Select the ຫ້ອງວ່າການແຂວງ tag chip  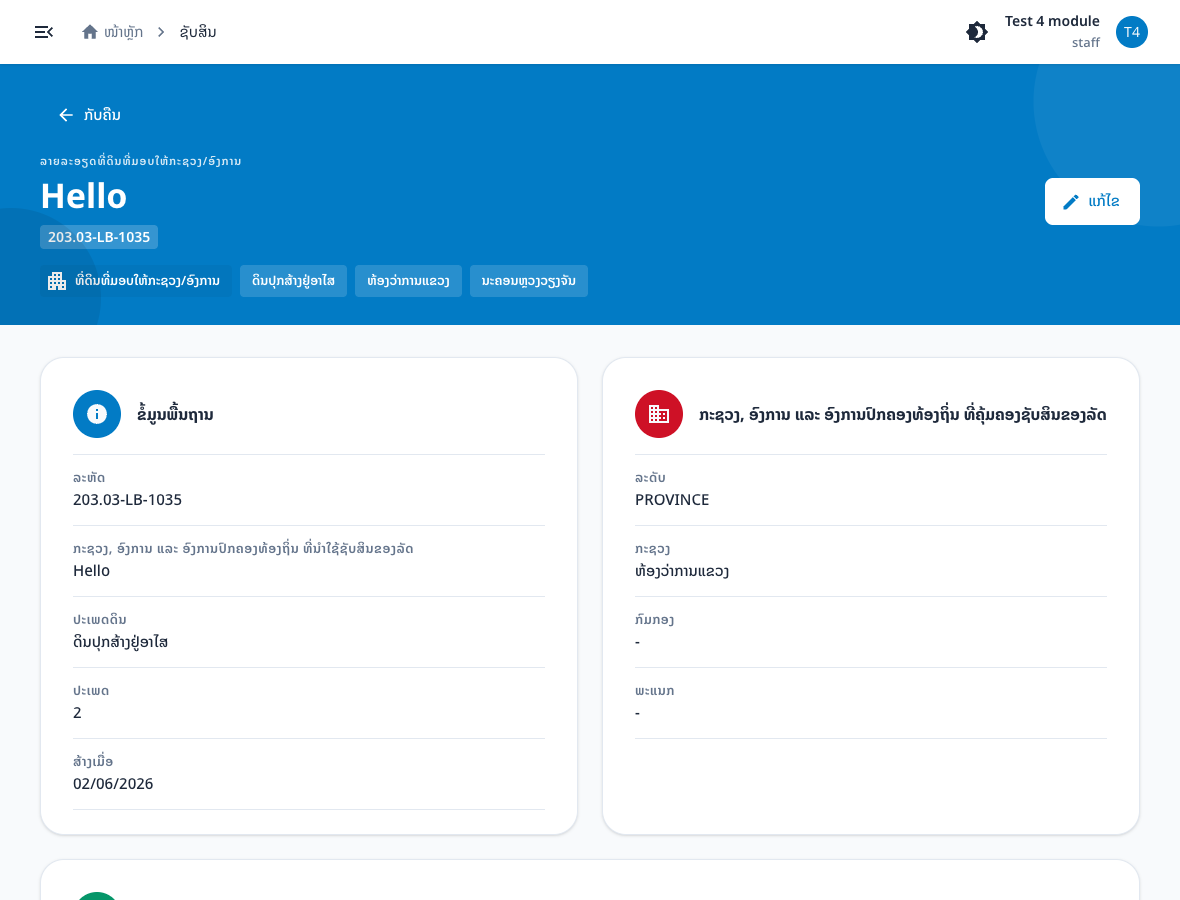click(x=408, y=281)
